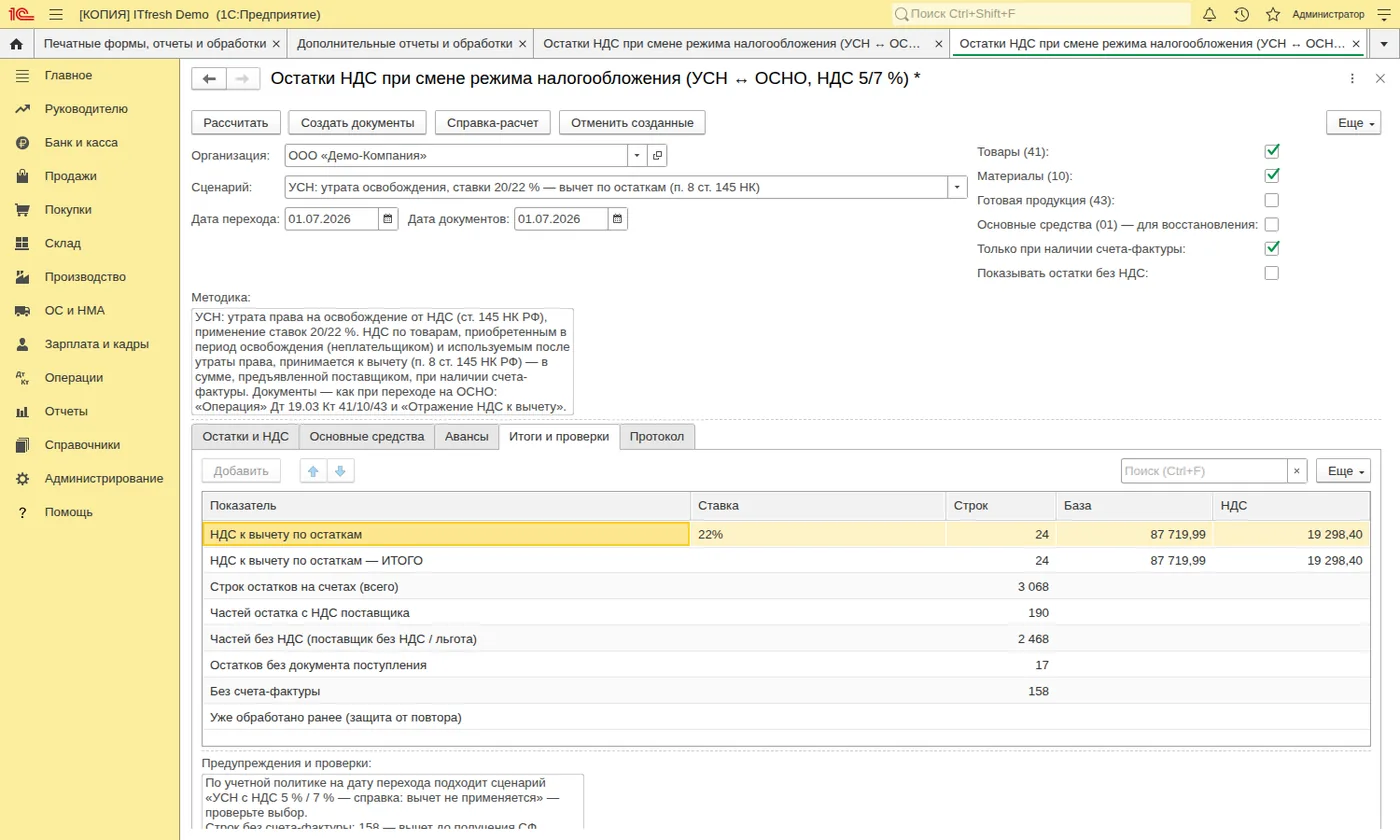
Task: Select the Без счета-фактуры row
Action: 785,691
